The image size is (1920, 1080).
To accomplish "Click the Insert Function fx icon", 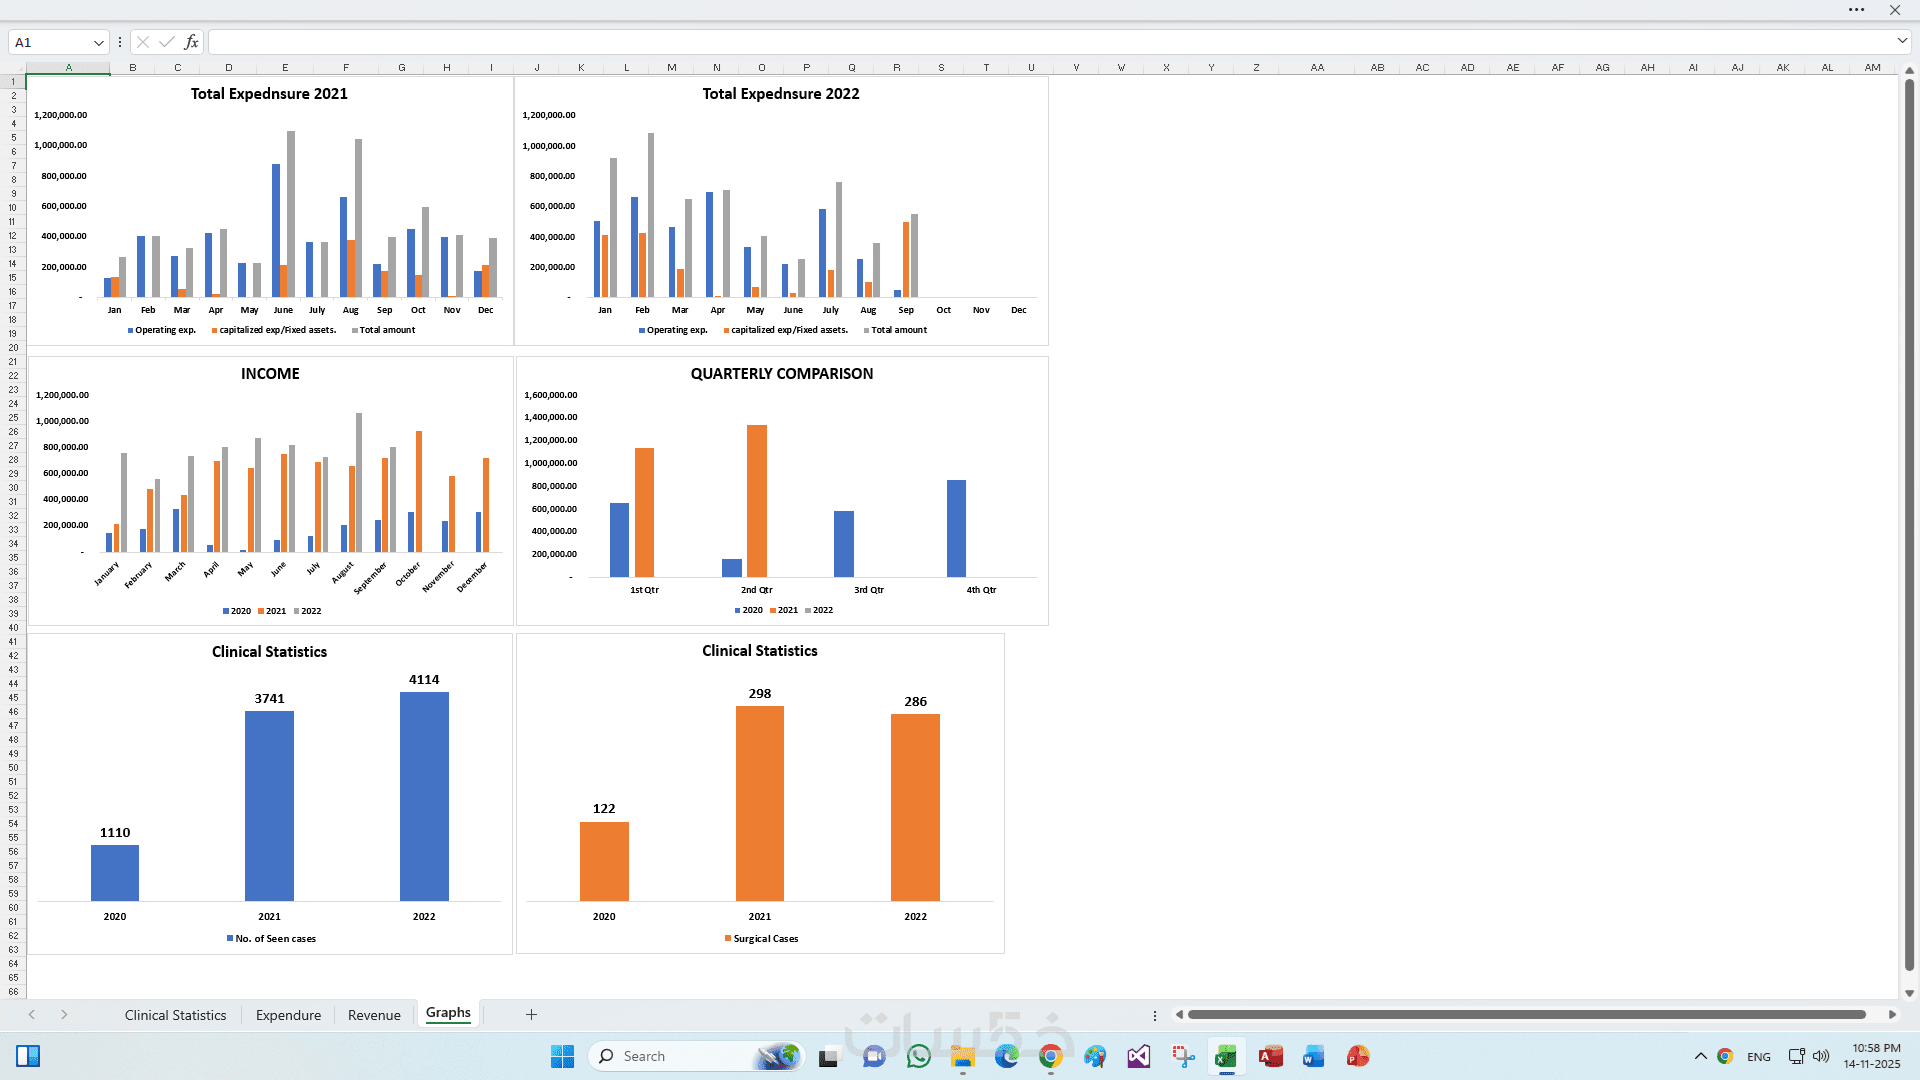I will (191, 42).
